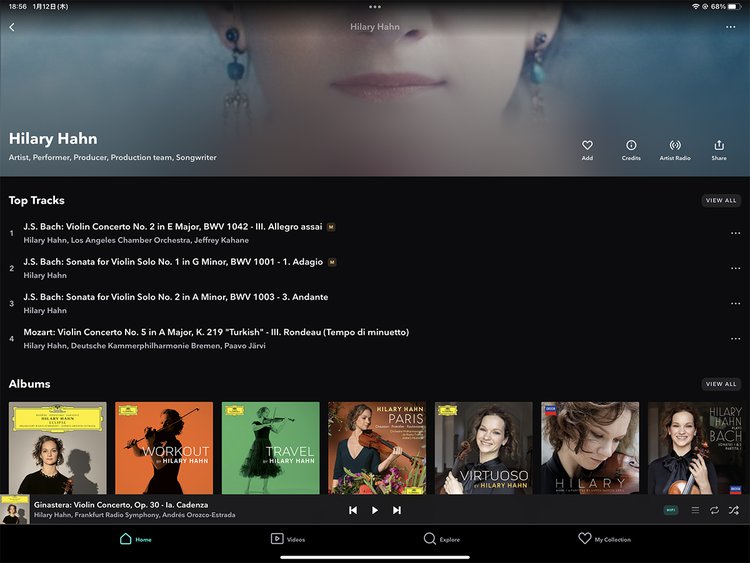The width and height of the screenshot is (750, 563).
Task: Start the Artist Radio
Action: coord(675,150)
